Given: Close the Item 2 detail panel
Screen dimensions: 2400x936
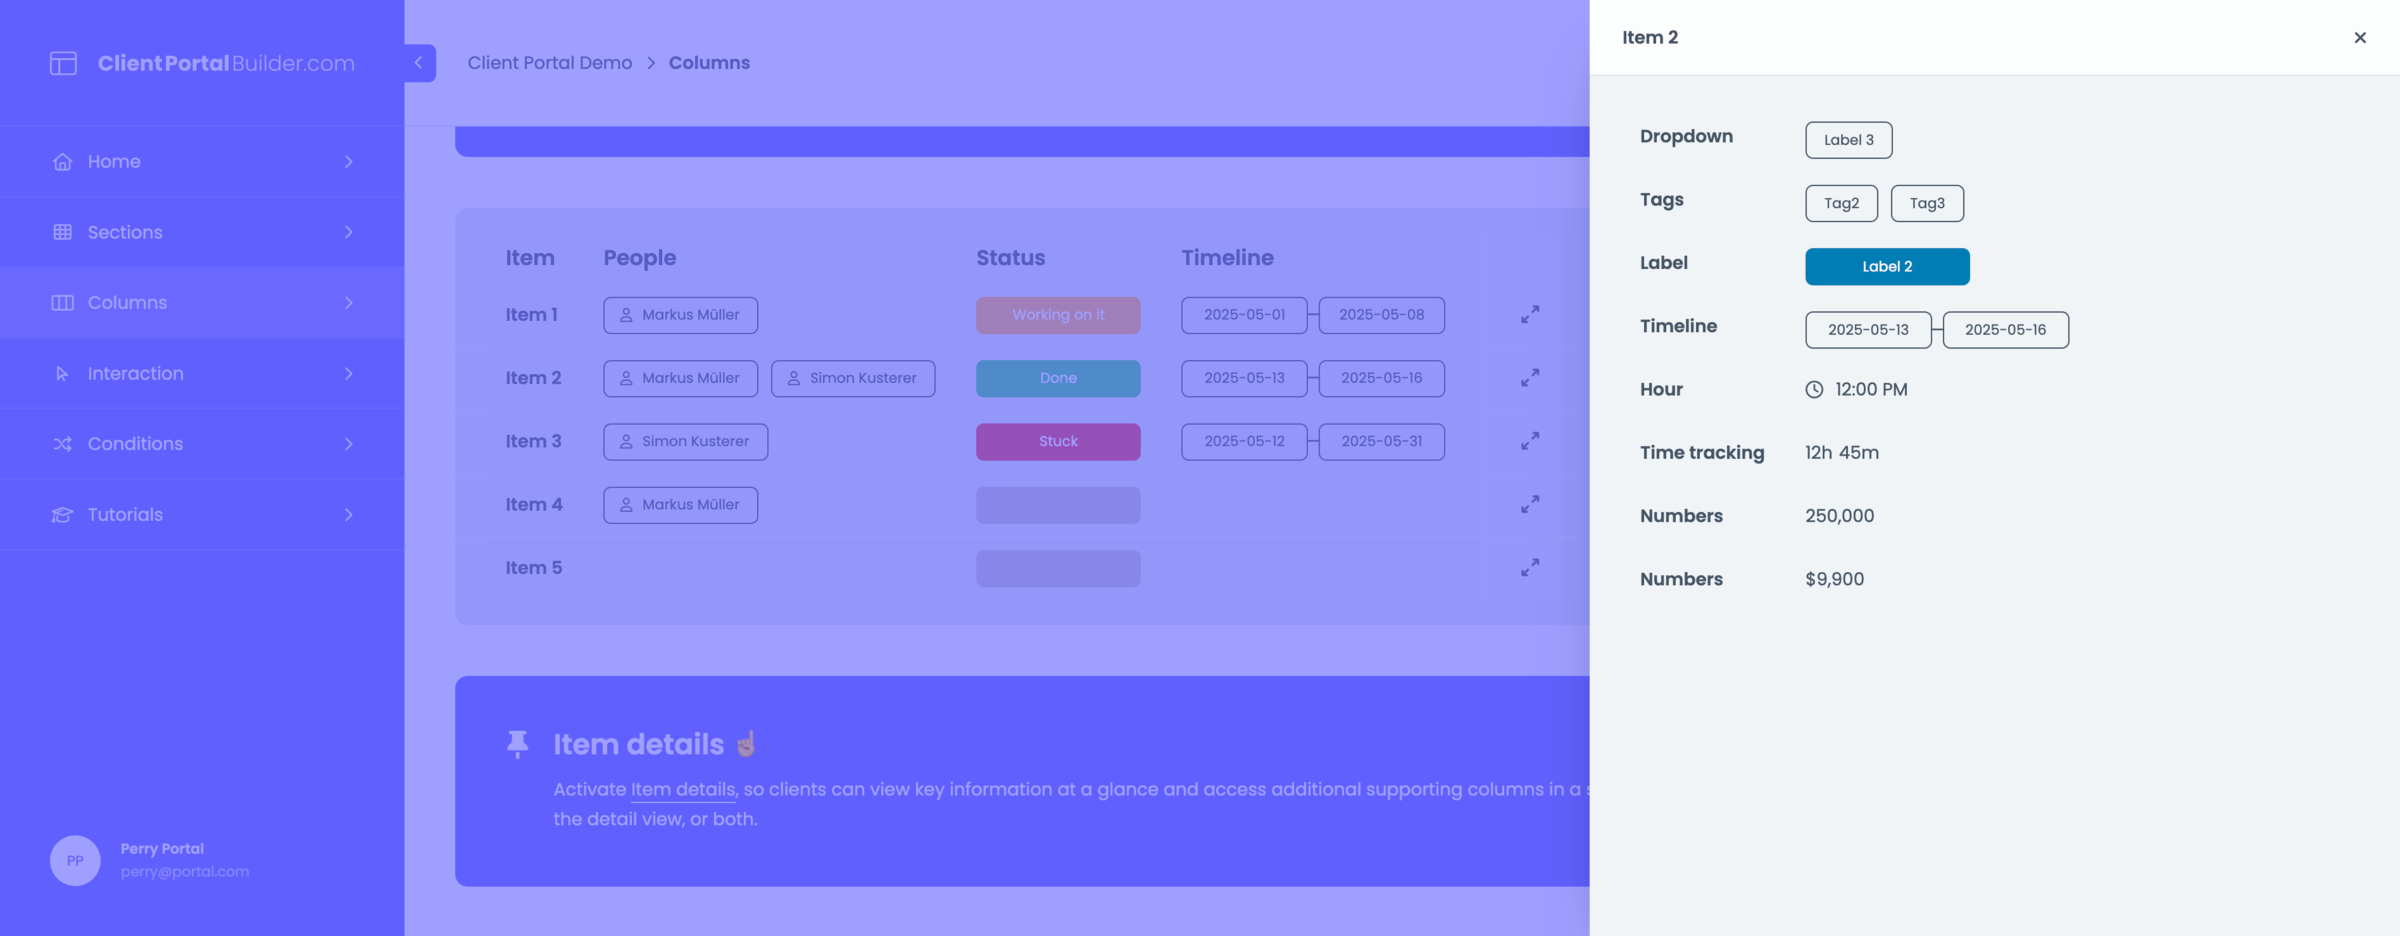Looking at the screenshot, I should tap(2359, 38).
